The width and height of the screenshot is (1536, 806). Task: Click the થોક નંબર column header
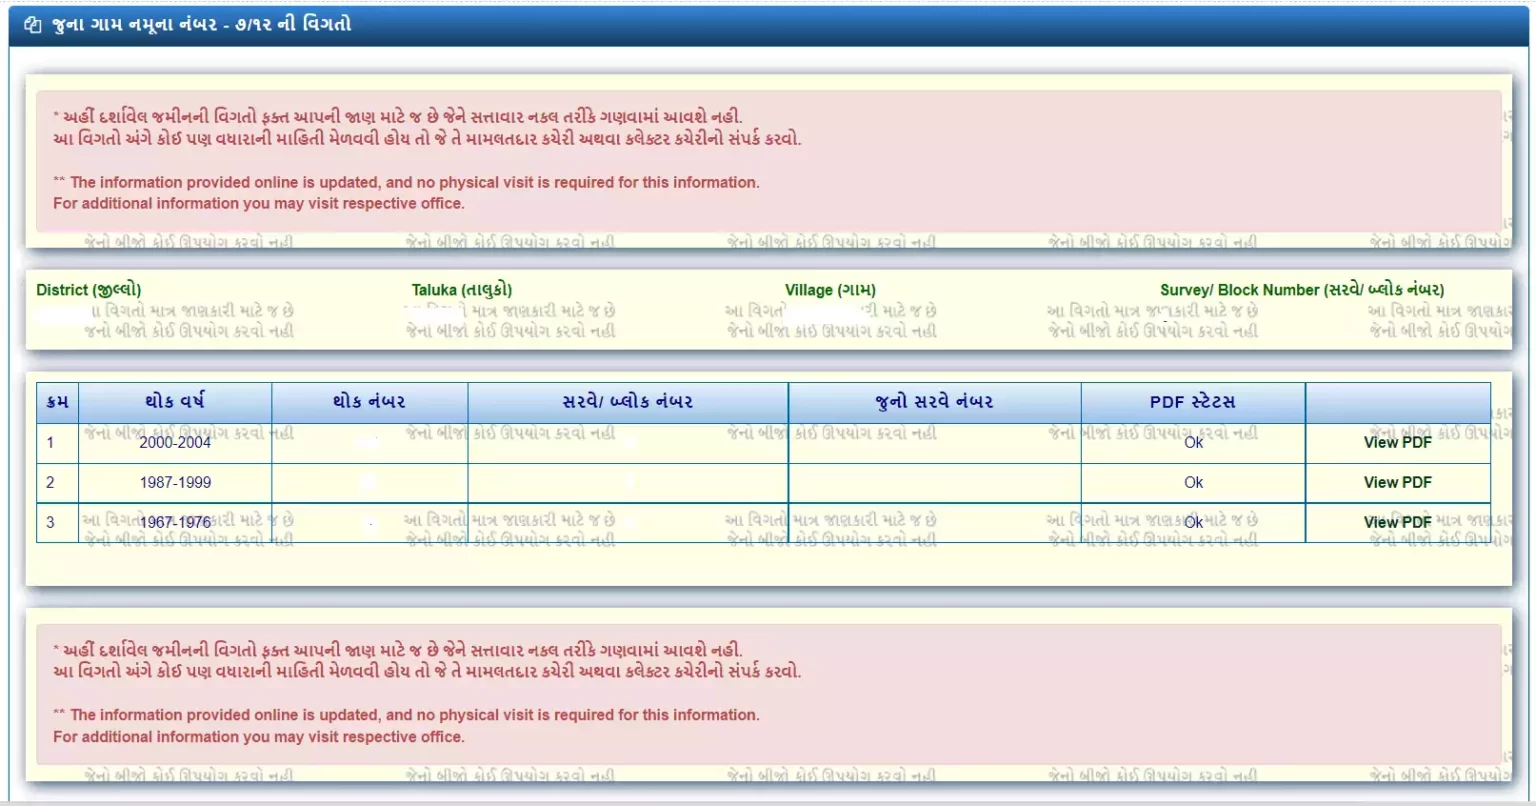369,402
